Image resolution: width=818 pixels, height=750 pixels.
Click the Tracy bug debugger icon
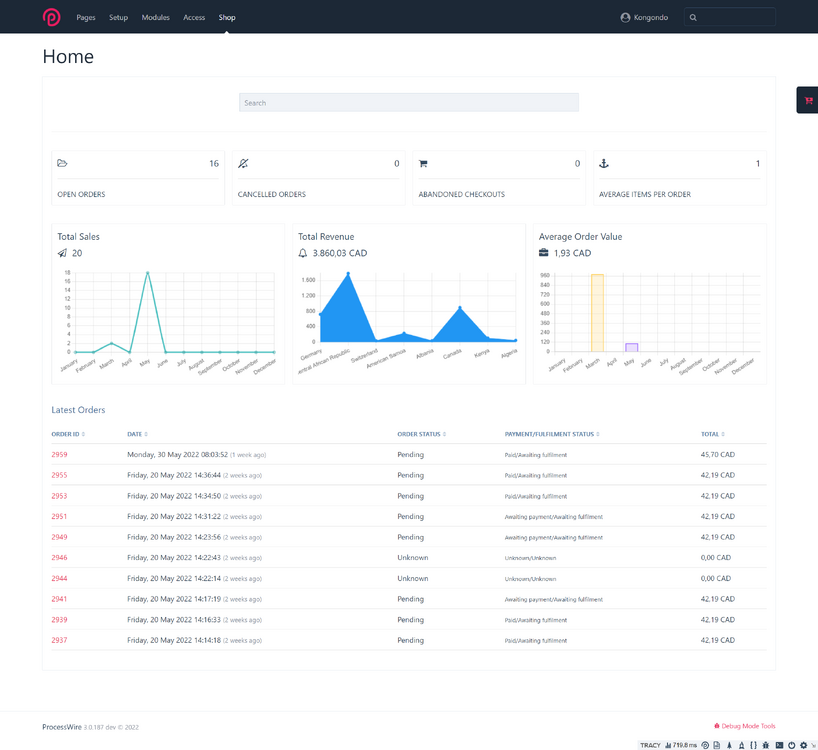point(766,745)
